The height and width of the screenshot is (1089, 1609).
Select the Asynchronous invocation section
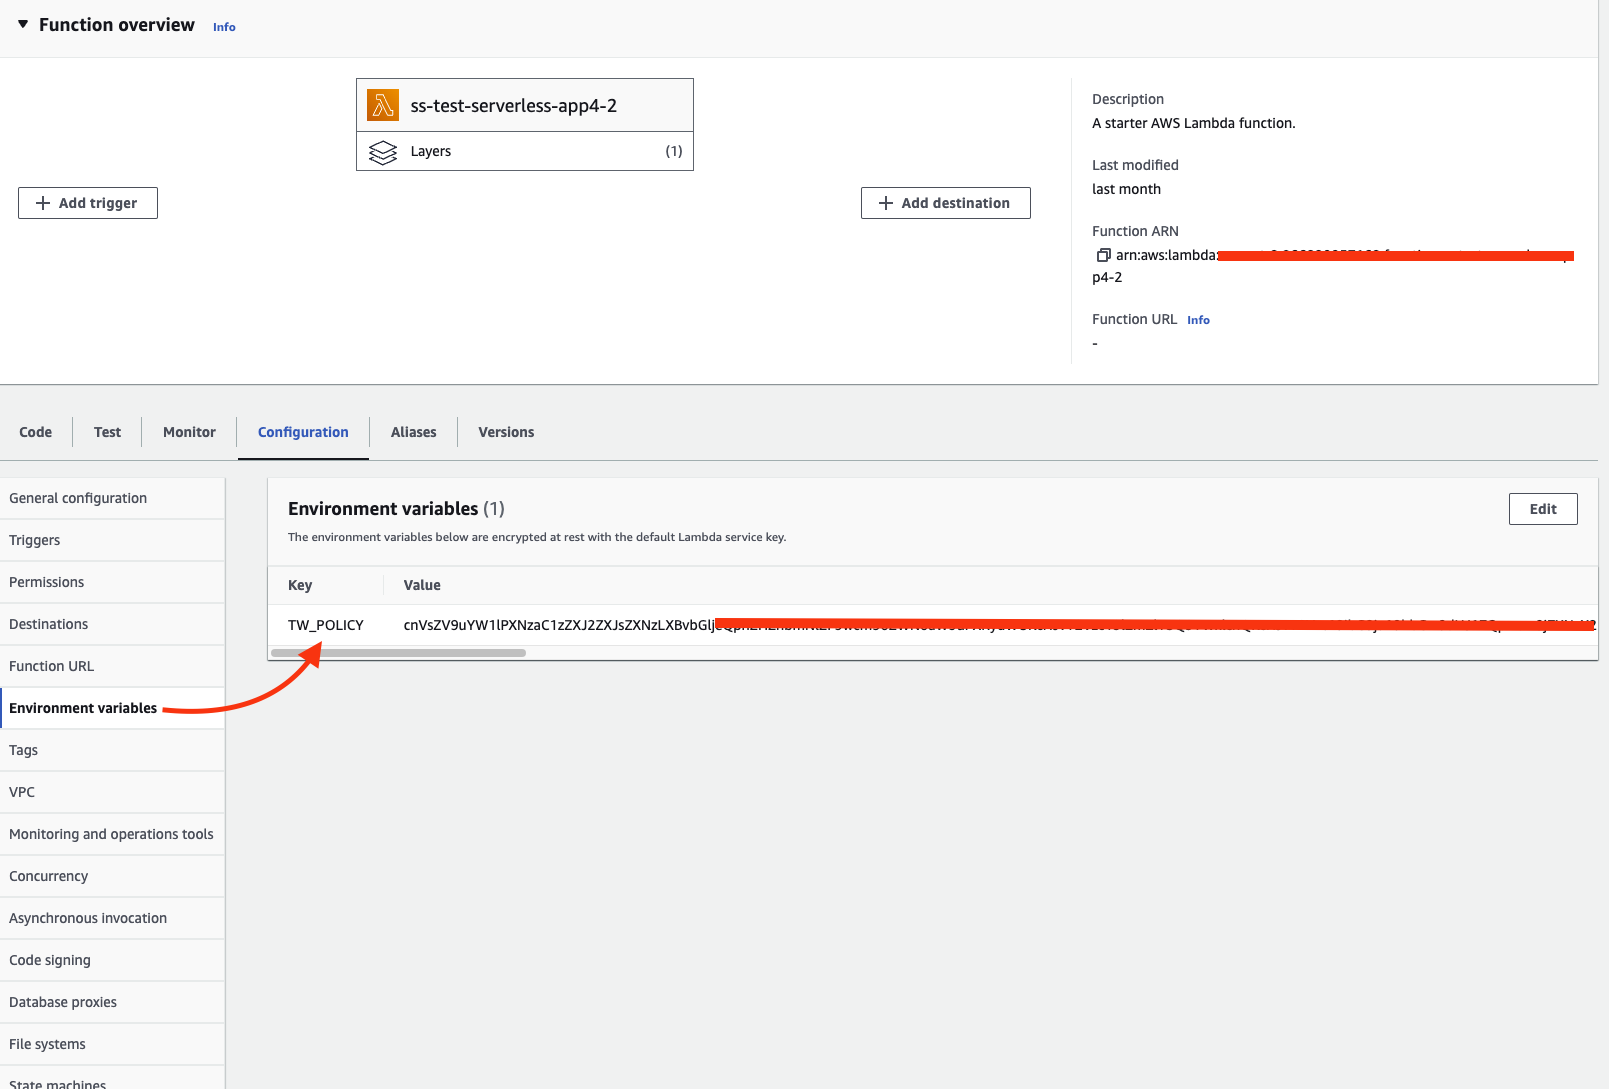pyautogui.click(x=87, y=917)
